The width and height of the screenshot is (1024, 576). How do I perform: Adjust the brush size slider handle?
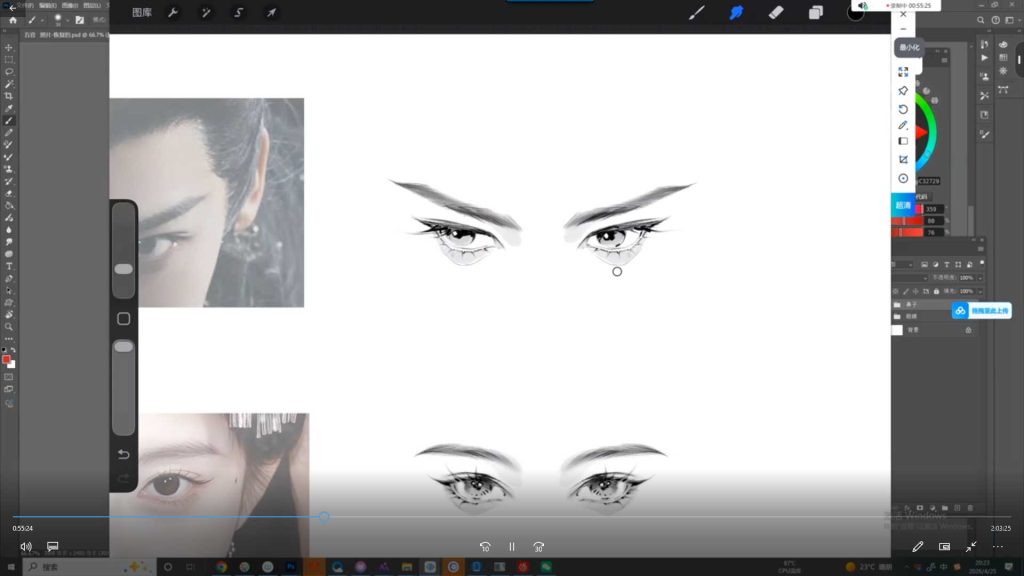coord(123,269)
